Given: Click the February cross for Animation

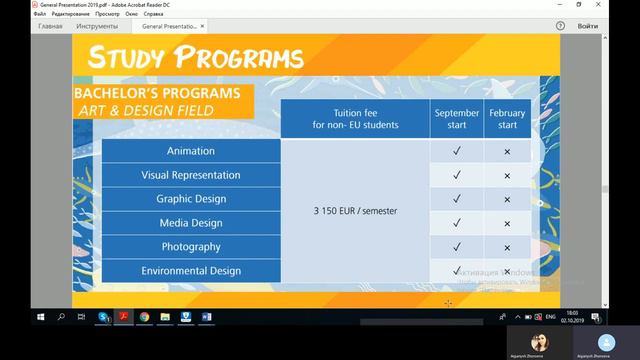Looking at the screenshot, I should click(x=507, y=152).
